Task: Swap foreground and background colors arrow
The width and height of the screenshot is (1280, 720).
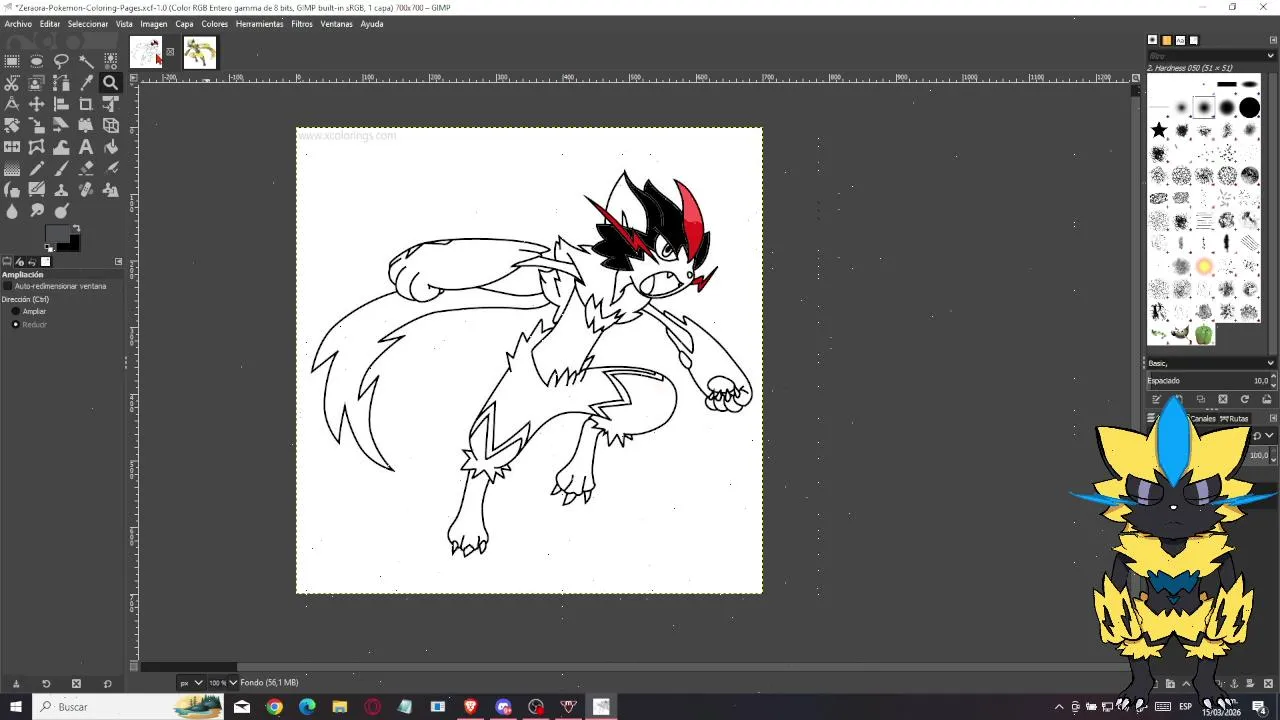Action: [x=75, y=229]
